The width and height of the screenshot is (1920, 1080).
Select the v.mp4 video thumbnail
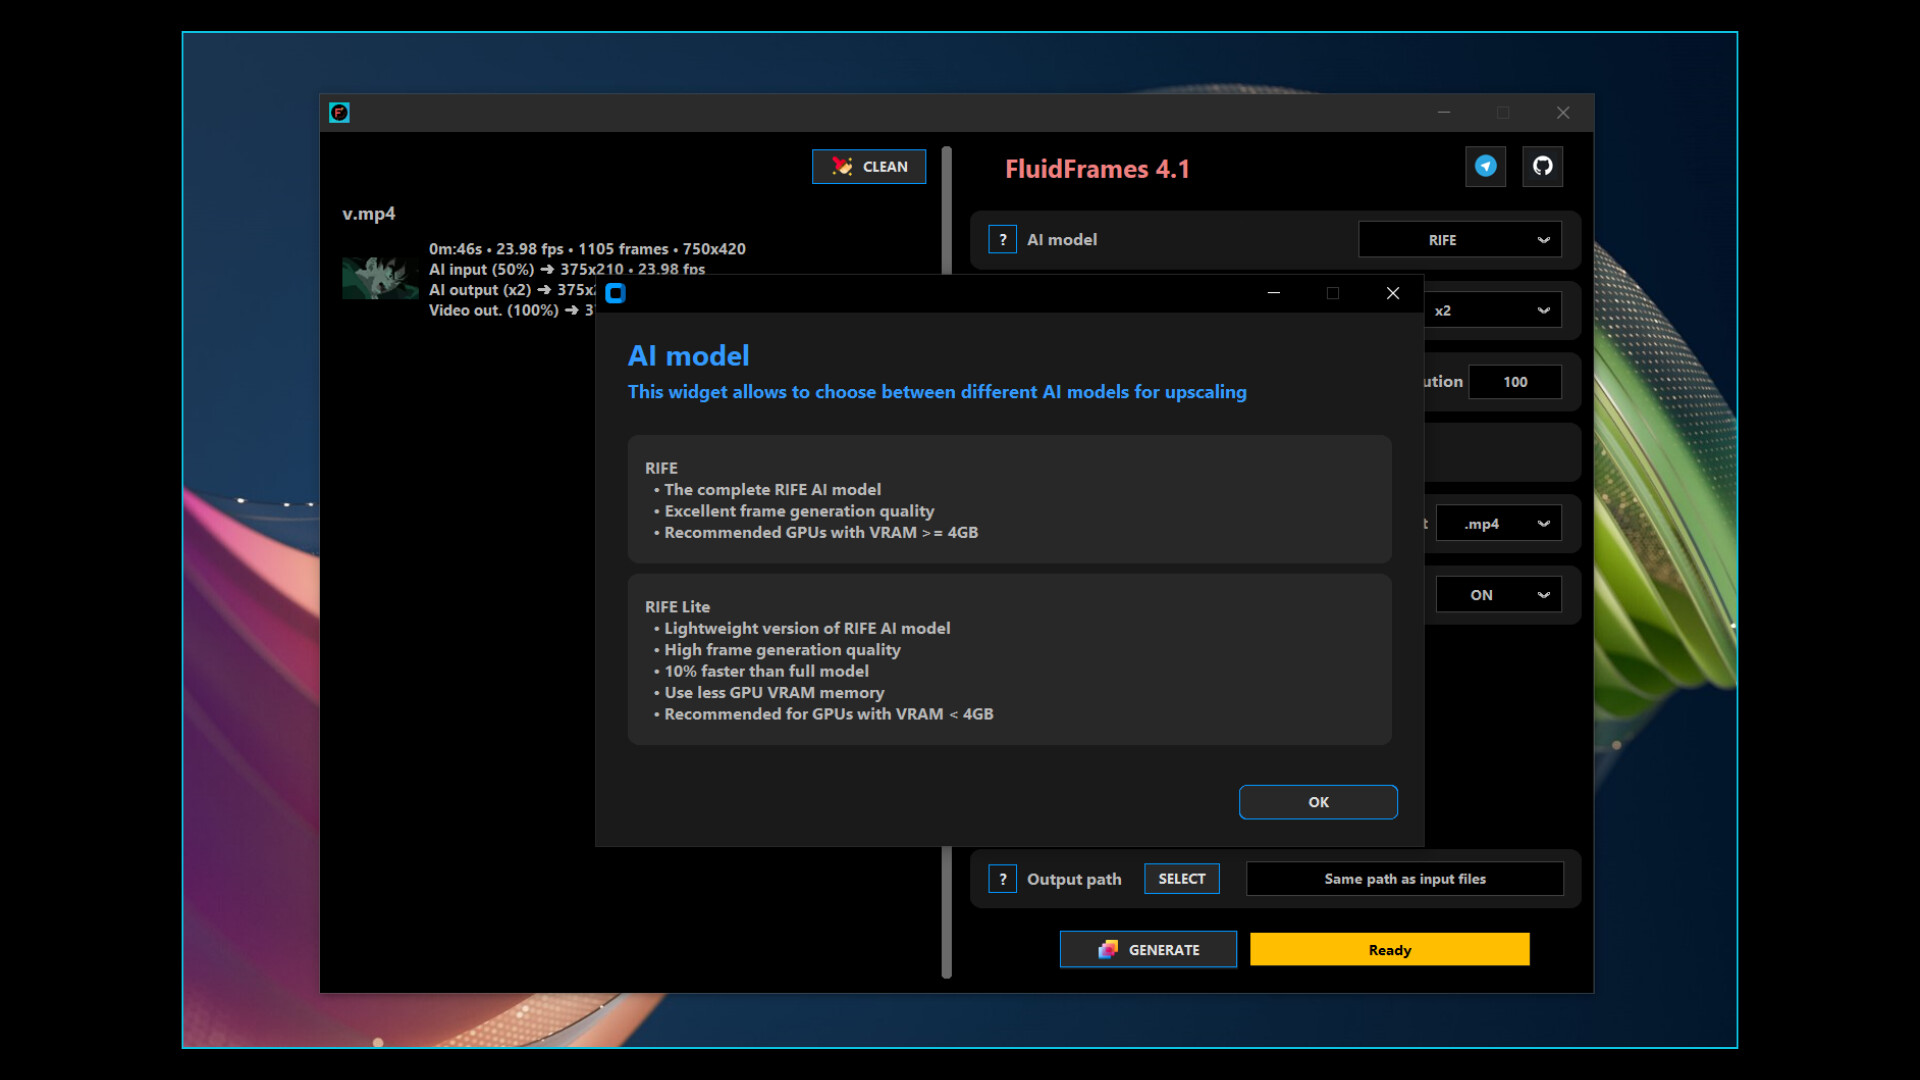380,277
